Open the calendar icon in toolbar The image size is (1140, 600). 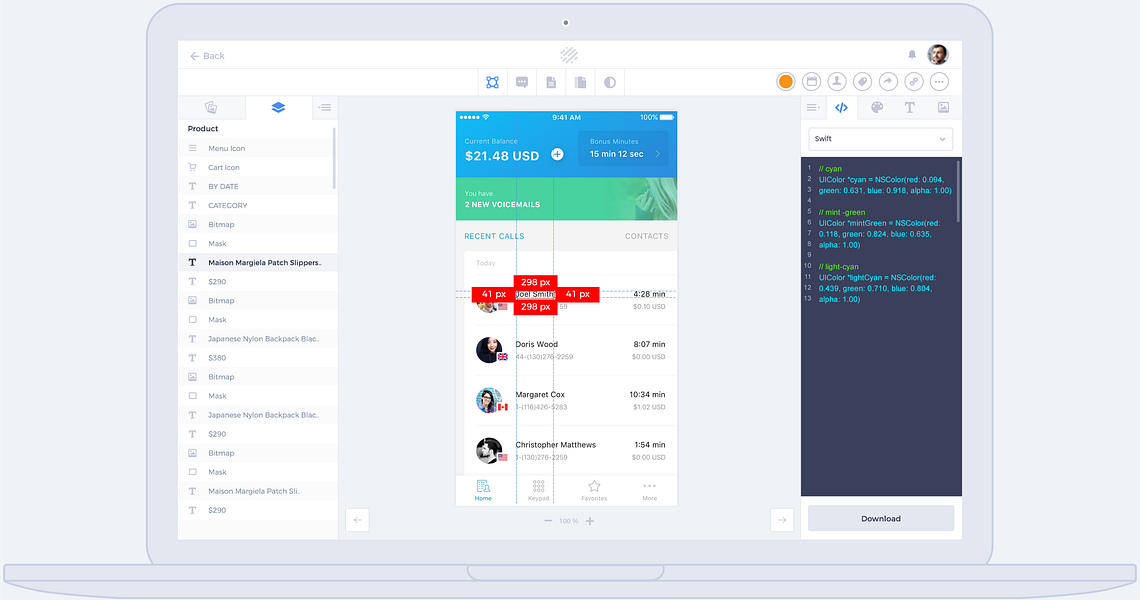pyautogui.click(x=811, y=81)
